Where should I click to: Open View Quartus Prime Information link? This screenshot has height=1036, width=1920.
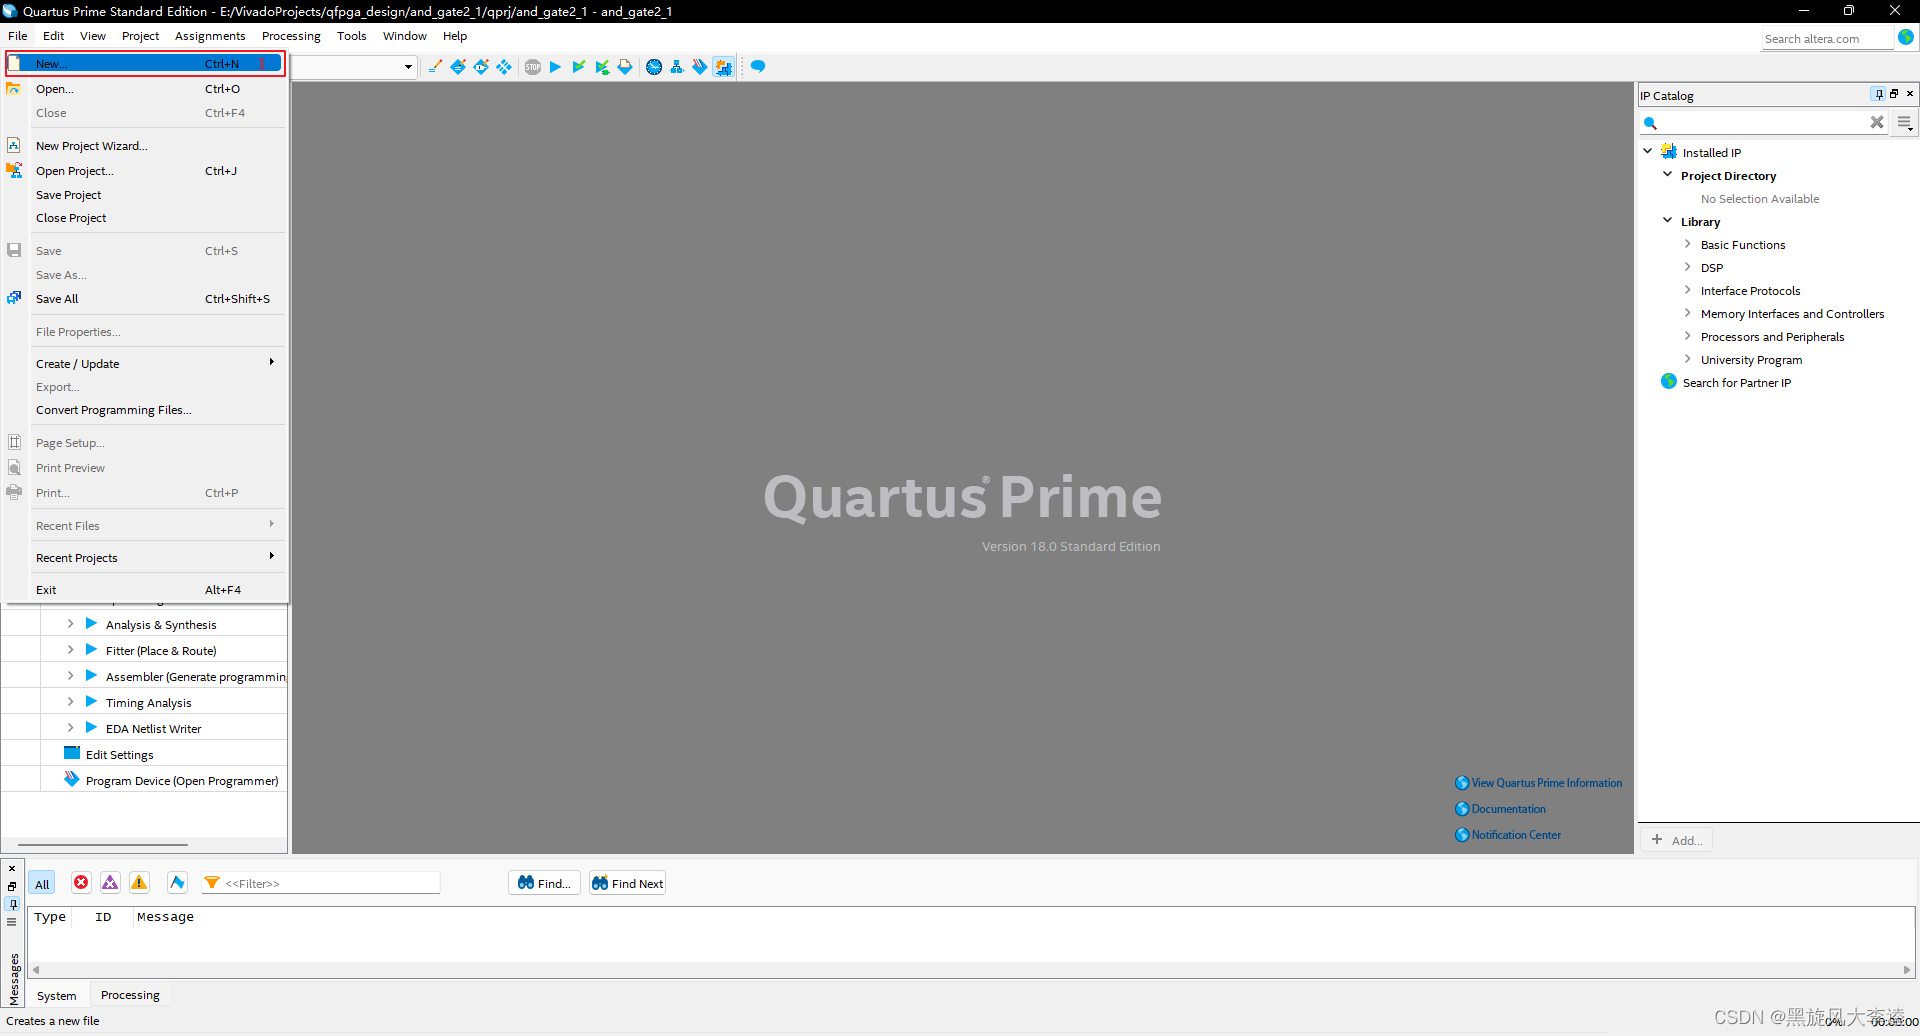tap(1539, 783)
